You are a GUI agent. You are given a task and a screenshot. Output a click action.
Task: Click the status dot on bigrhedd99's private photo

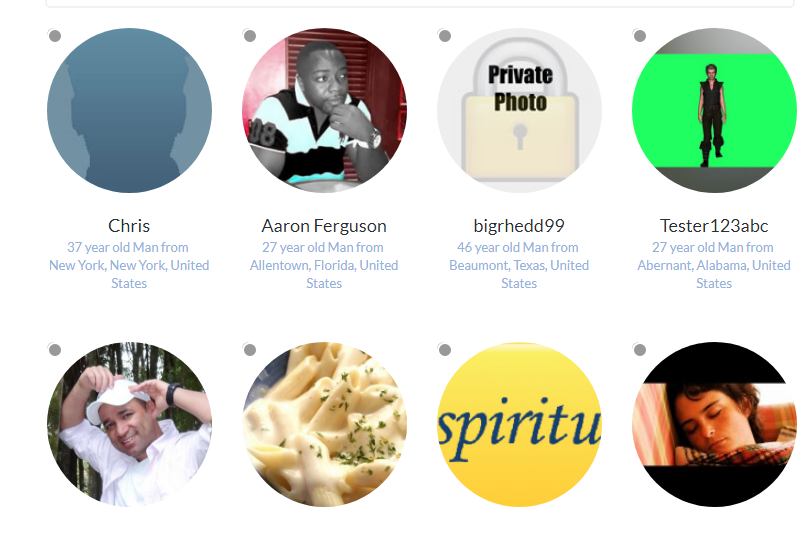(445, 36)
